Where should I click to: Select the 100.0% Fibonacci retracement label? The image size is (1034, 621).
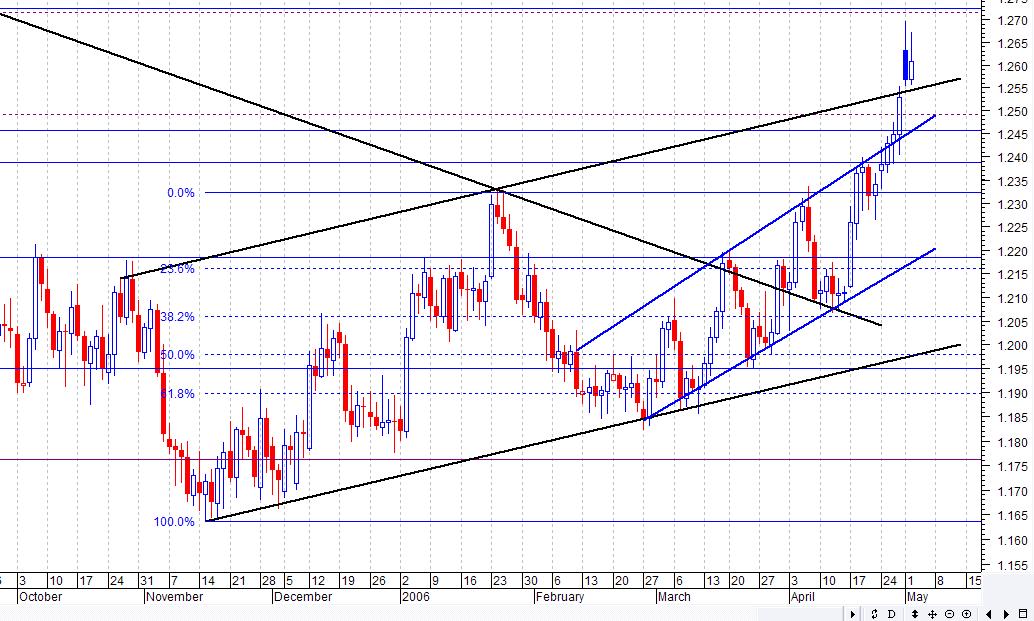click(176, 521)
